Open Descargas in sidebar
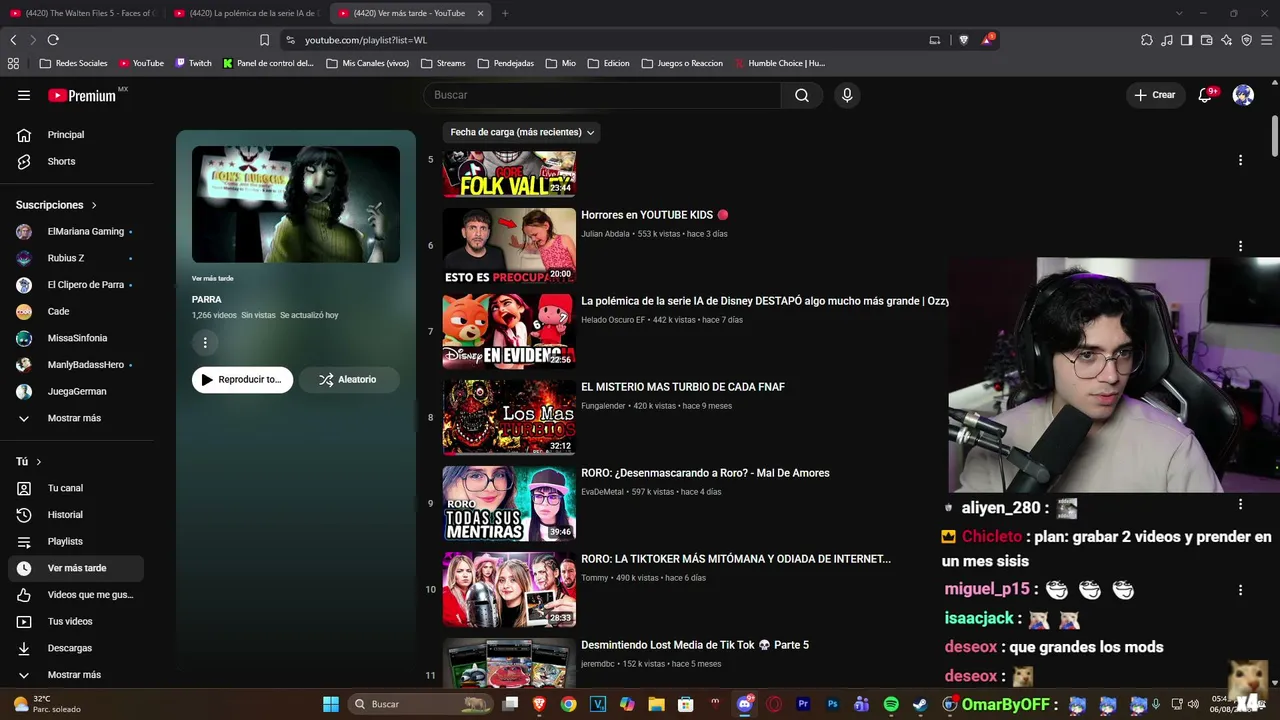1280x720 pixels. [x=77, y=648]
